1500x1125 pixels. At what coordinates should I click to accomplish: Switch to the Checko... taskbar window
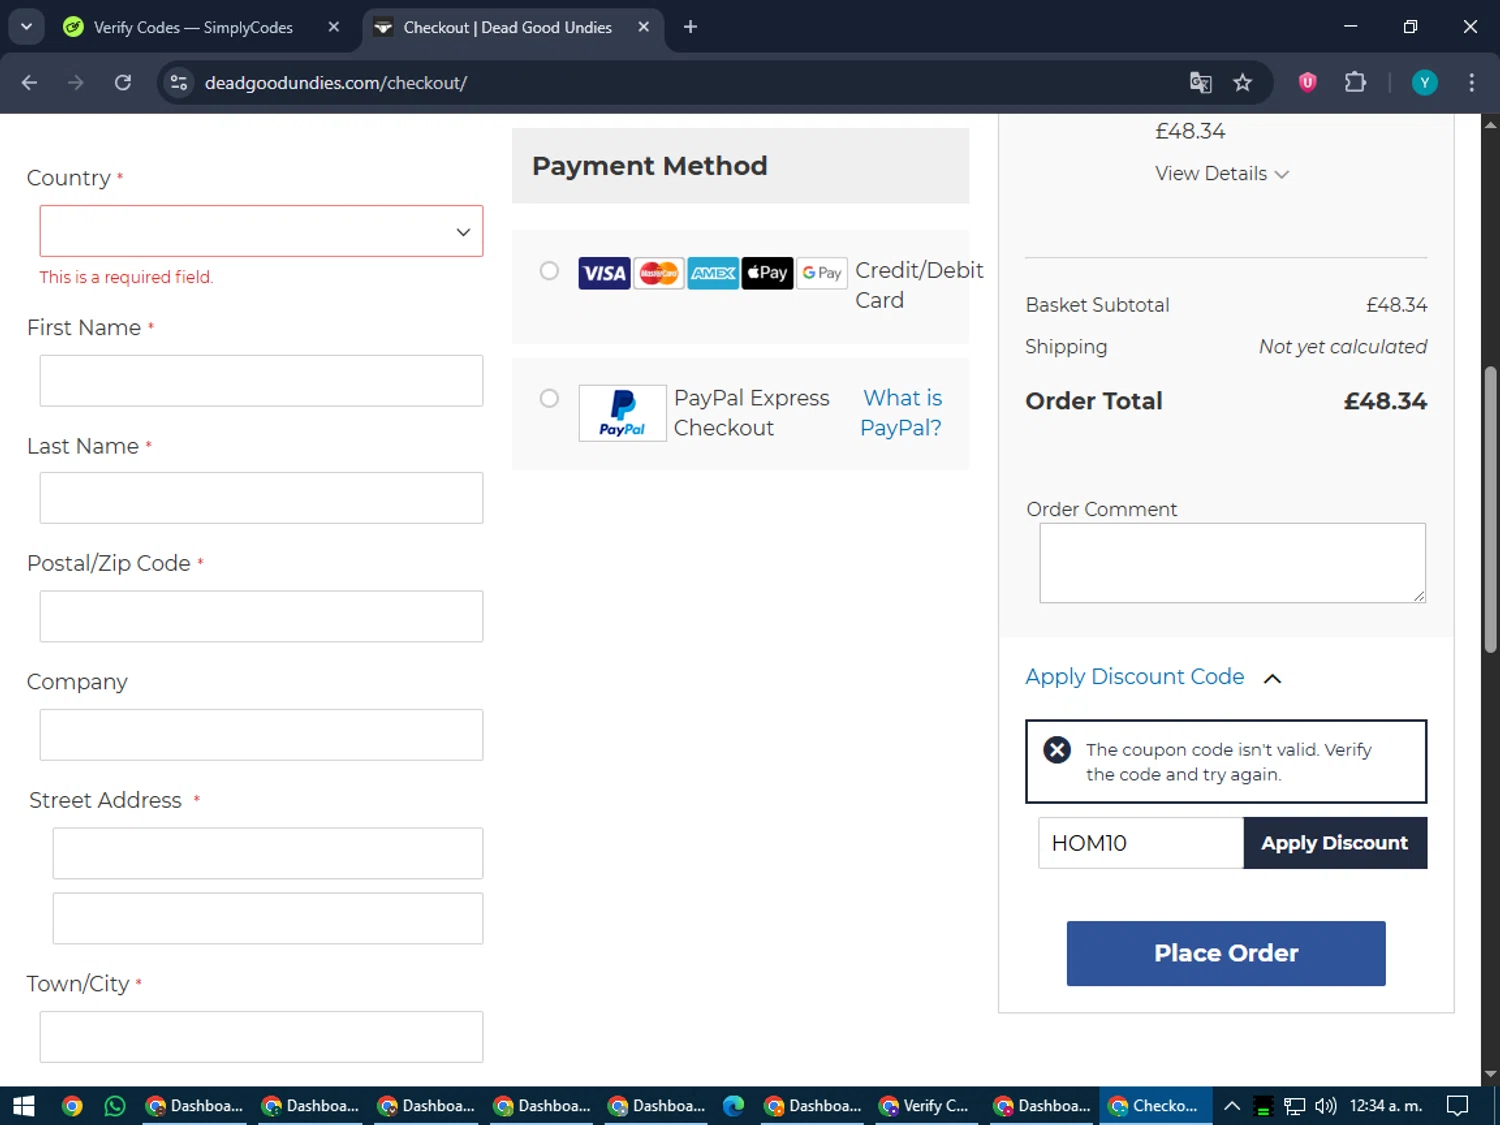[x=1154, y=1106]
